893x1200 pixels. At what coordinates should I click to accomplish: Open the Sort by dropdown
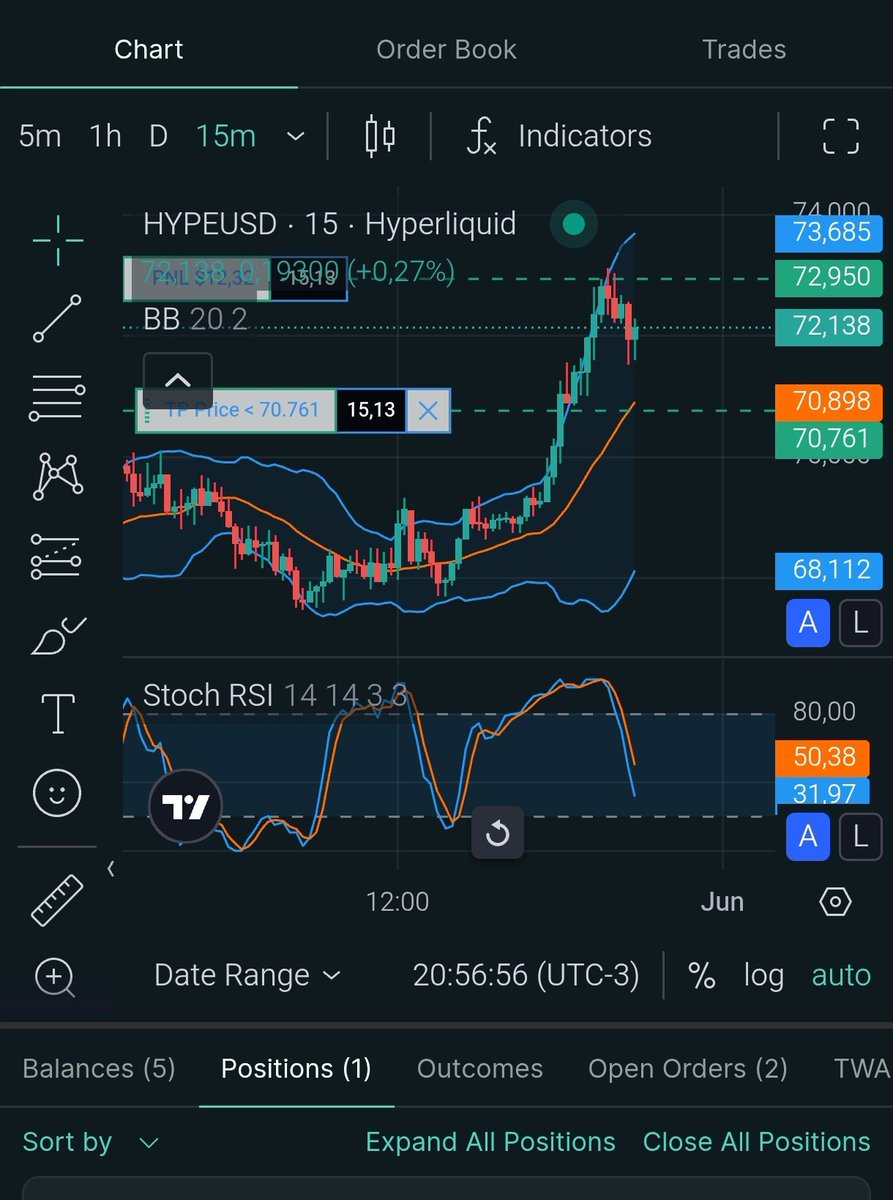click(90, 1142)
